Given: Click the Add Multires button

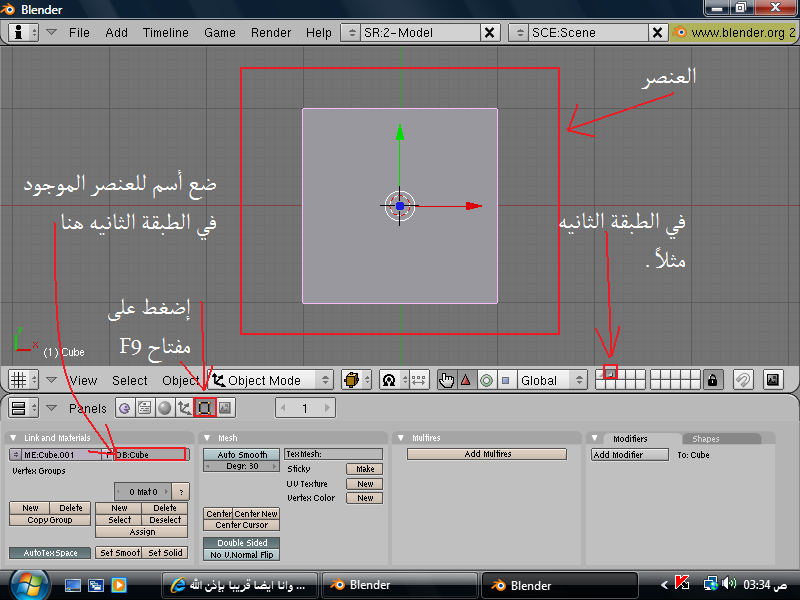Looking at the screenshot, I should point(487,454).
